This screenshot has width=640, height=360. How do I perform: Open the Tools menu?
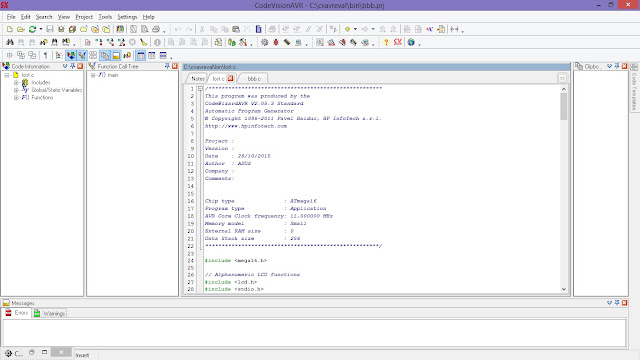[105, 17]
